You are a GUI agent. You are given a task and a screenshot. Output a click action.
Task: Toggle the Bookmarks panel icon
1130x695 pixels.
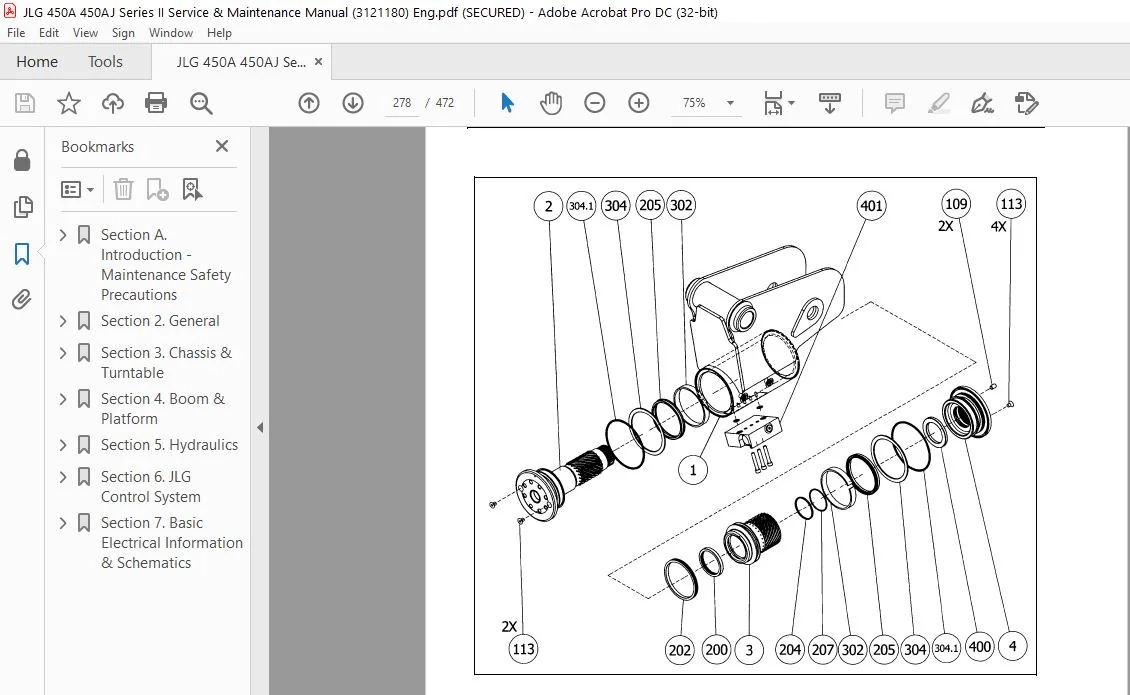[22, 254]
